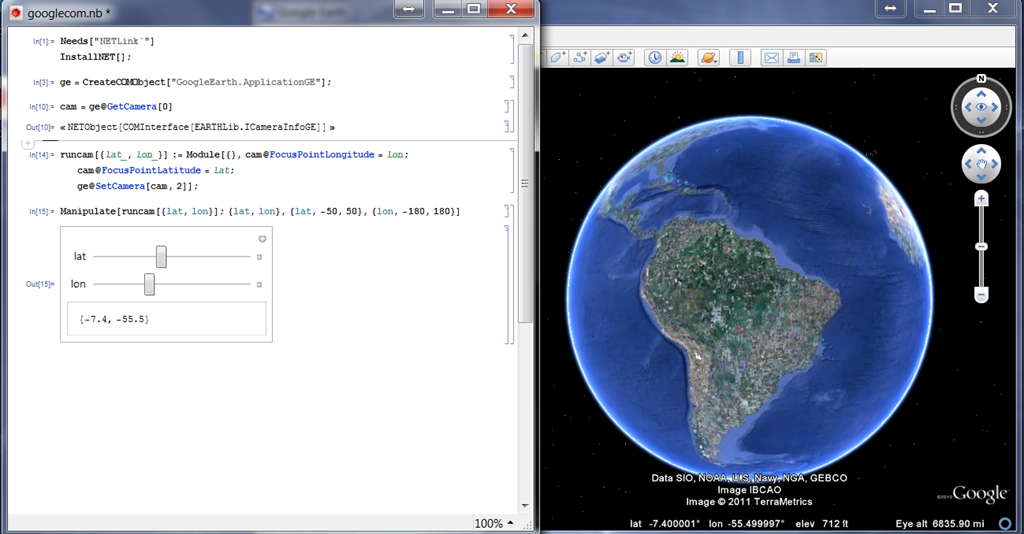Click the N north reset on the compass
This screenshot has width=1024, height=534.
point(981,78)
